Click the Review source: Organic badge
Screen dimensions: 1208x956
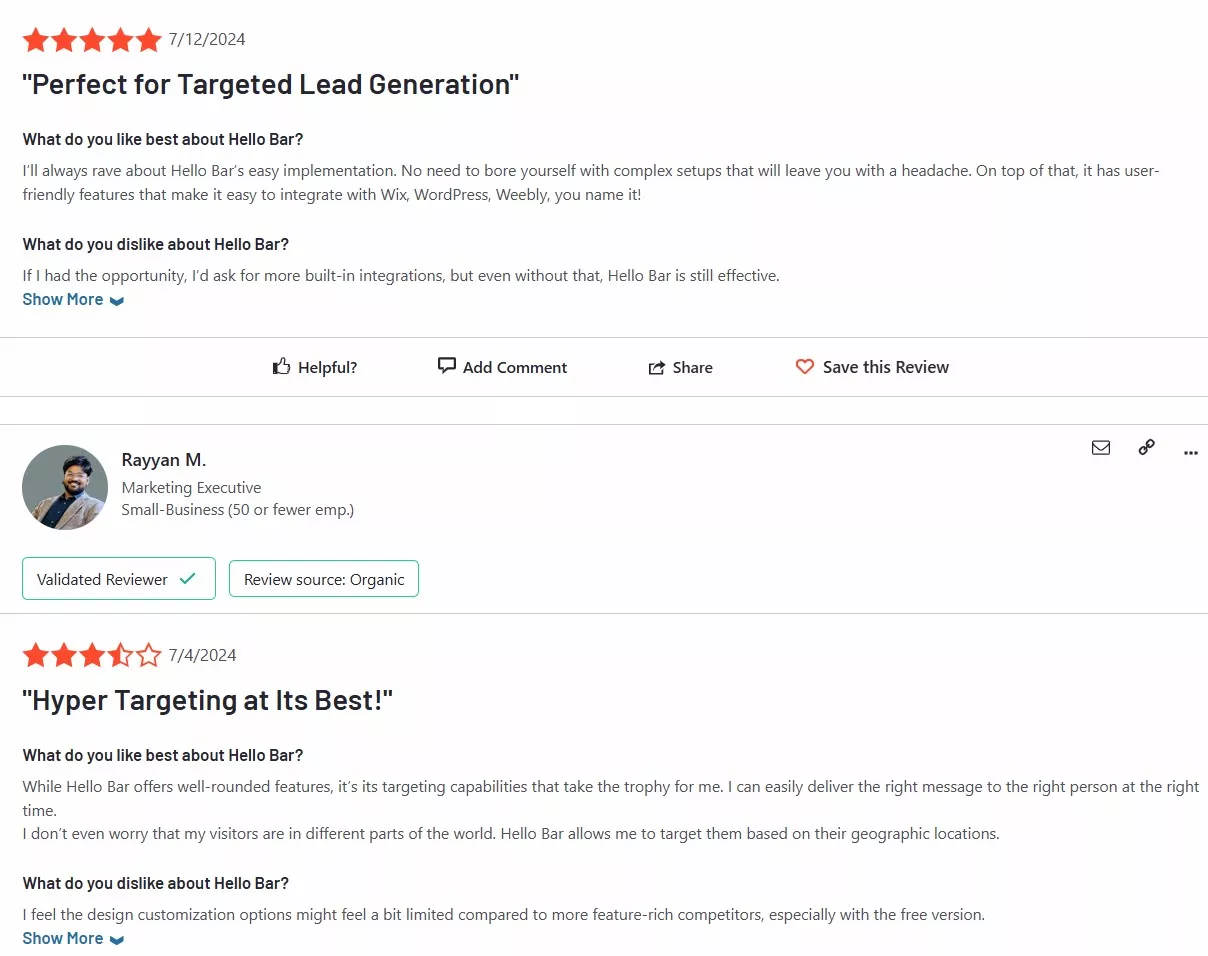click(x=324, y=579)
